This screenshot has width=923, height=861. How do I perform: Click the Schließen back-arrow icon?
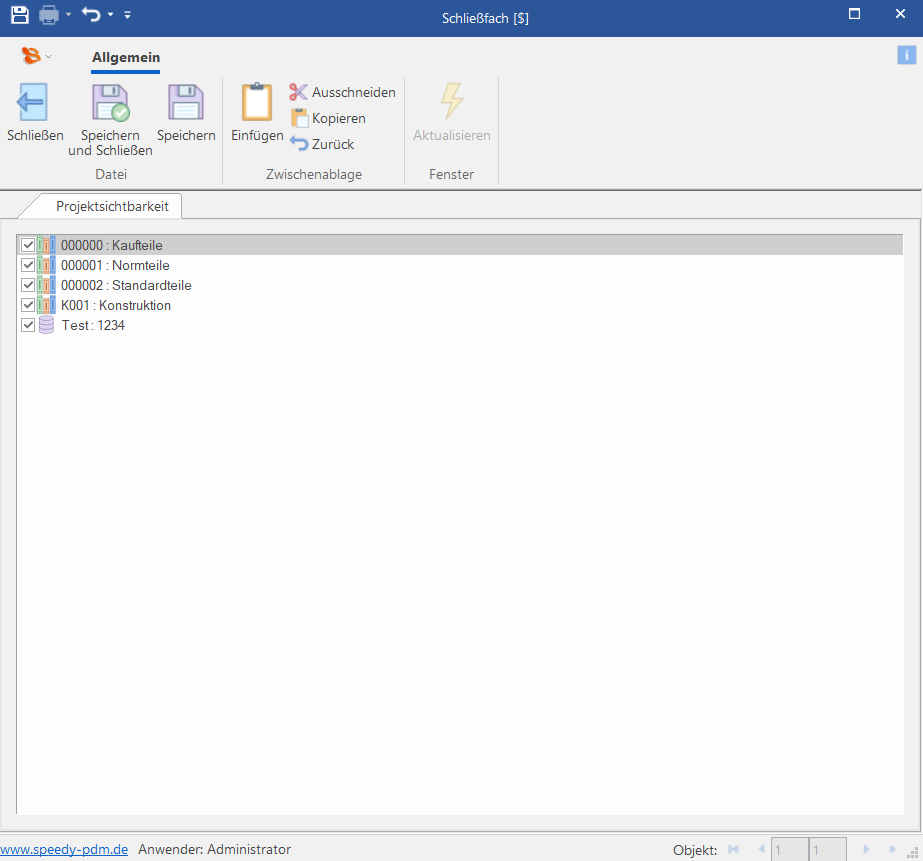[34, 104]
